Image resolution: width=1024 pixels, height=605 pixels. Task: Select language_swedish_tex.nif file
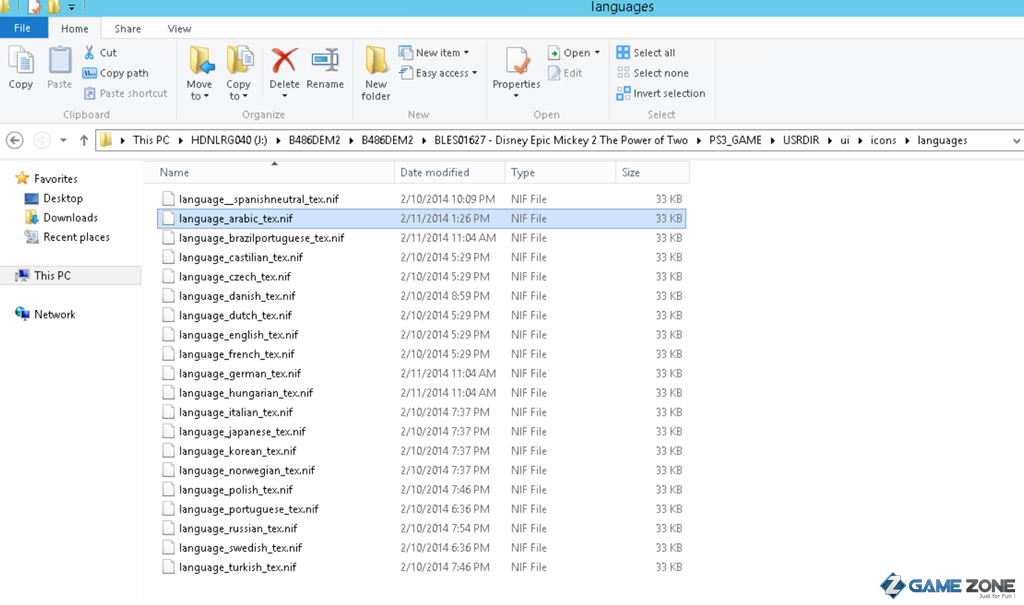[x=421, y=548]
